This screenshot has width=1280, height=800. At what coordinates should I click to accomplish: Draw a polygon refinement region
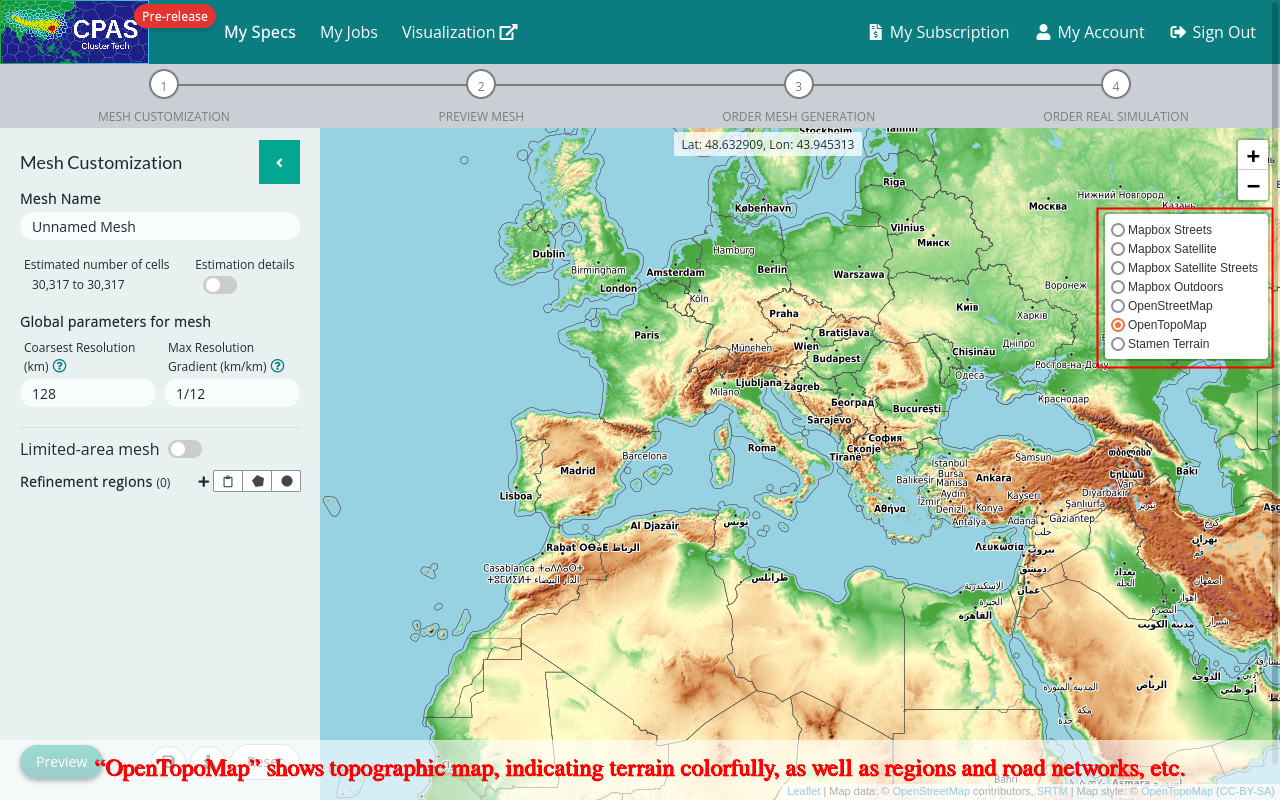[x=258, y=481]
